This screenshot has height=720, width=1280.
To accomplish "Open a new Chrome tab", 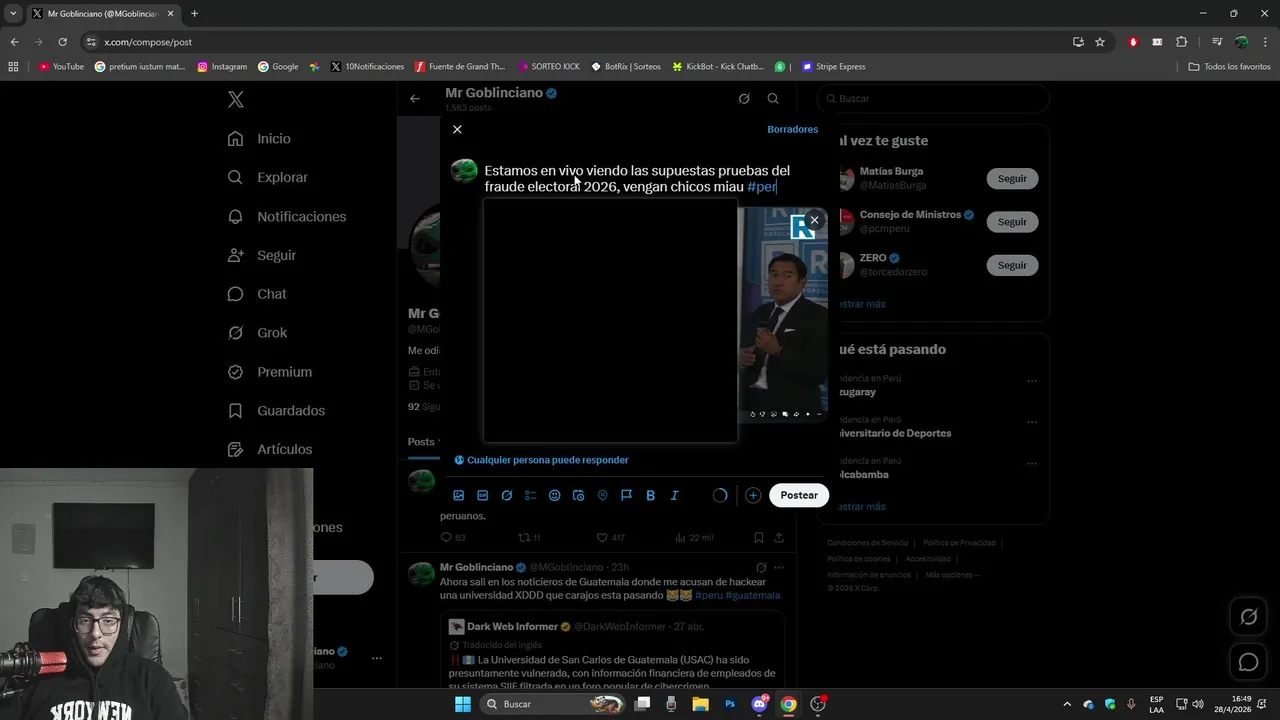I will pos(194,14).
